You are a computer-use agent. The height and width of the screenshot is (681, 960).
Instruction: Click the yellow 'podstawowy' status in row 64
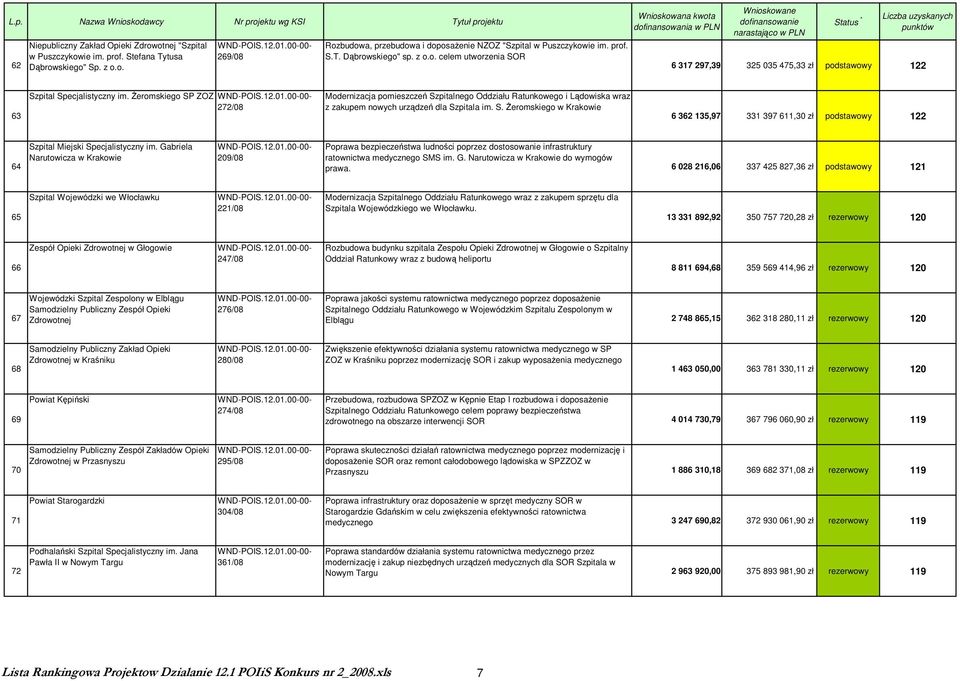(x=848, y=167)
